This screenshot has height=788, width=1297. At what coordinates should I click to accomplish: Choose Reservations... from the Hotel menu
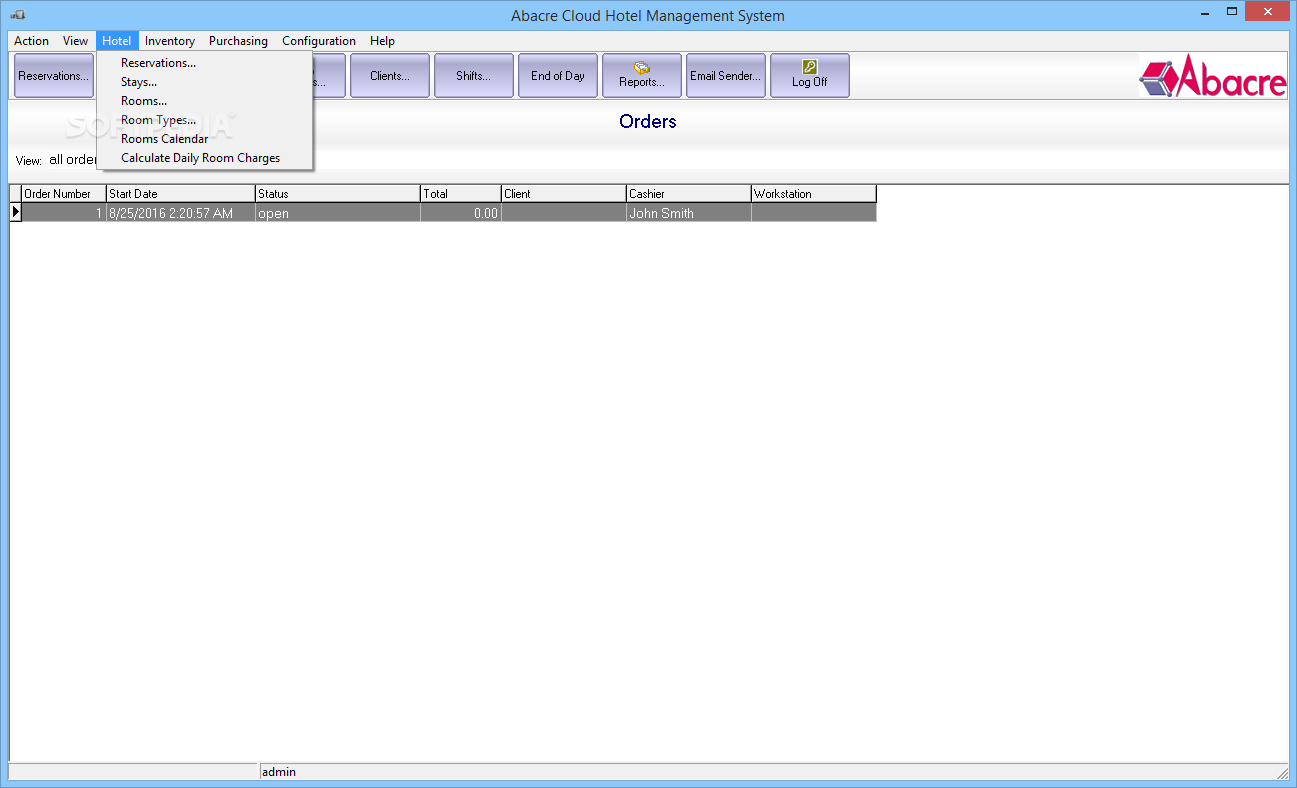coord(205,63)
